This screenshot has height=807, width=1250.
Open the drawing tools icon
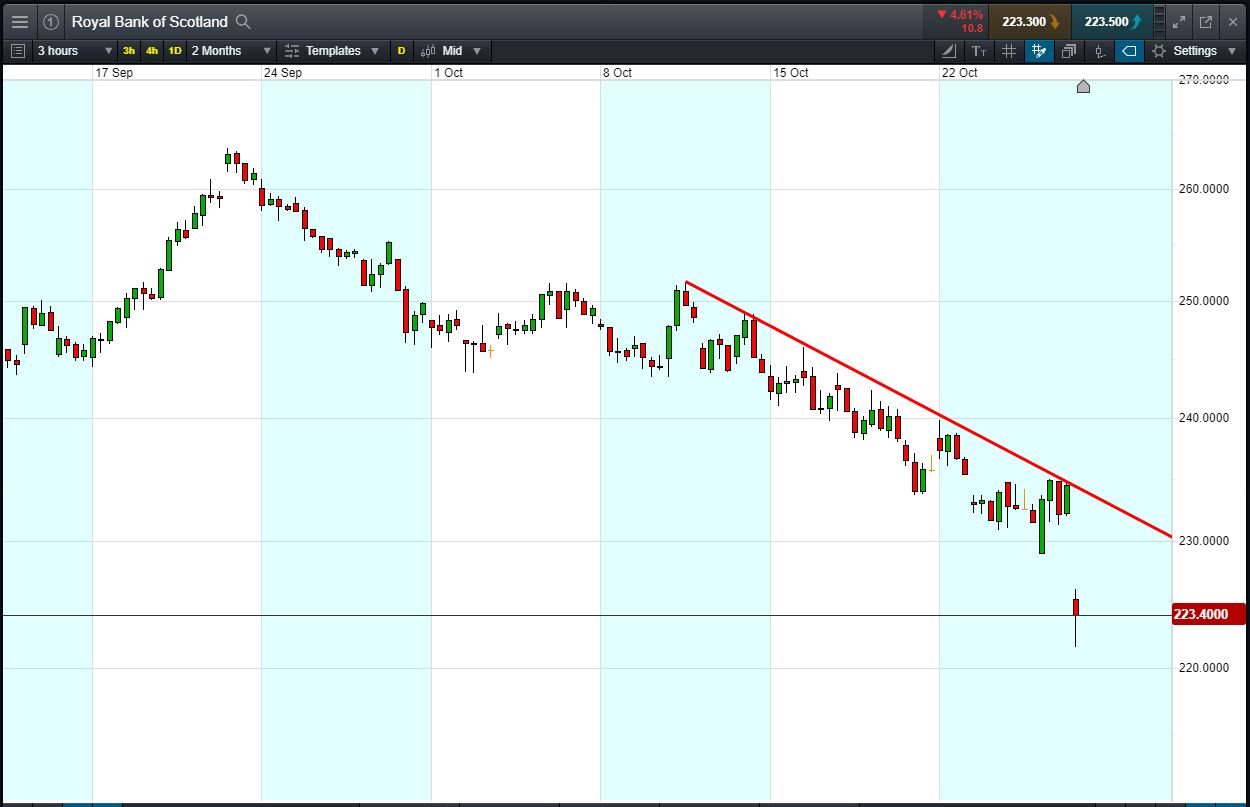tap(949, 51)
